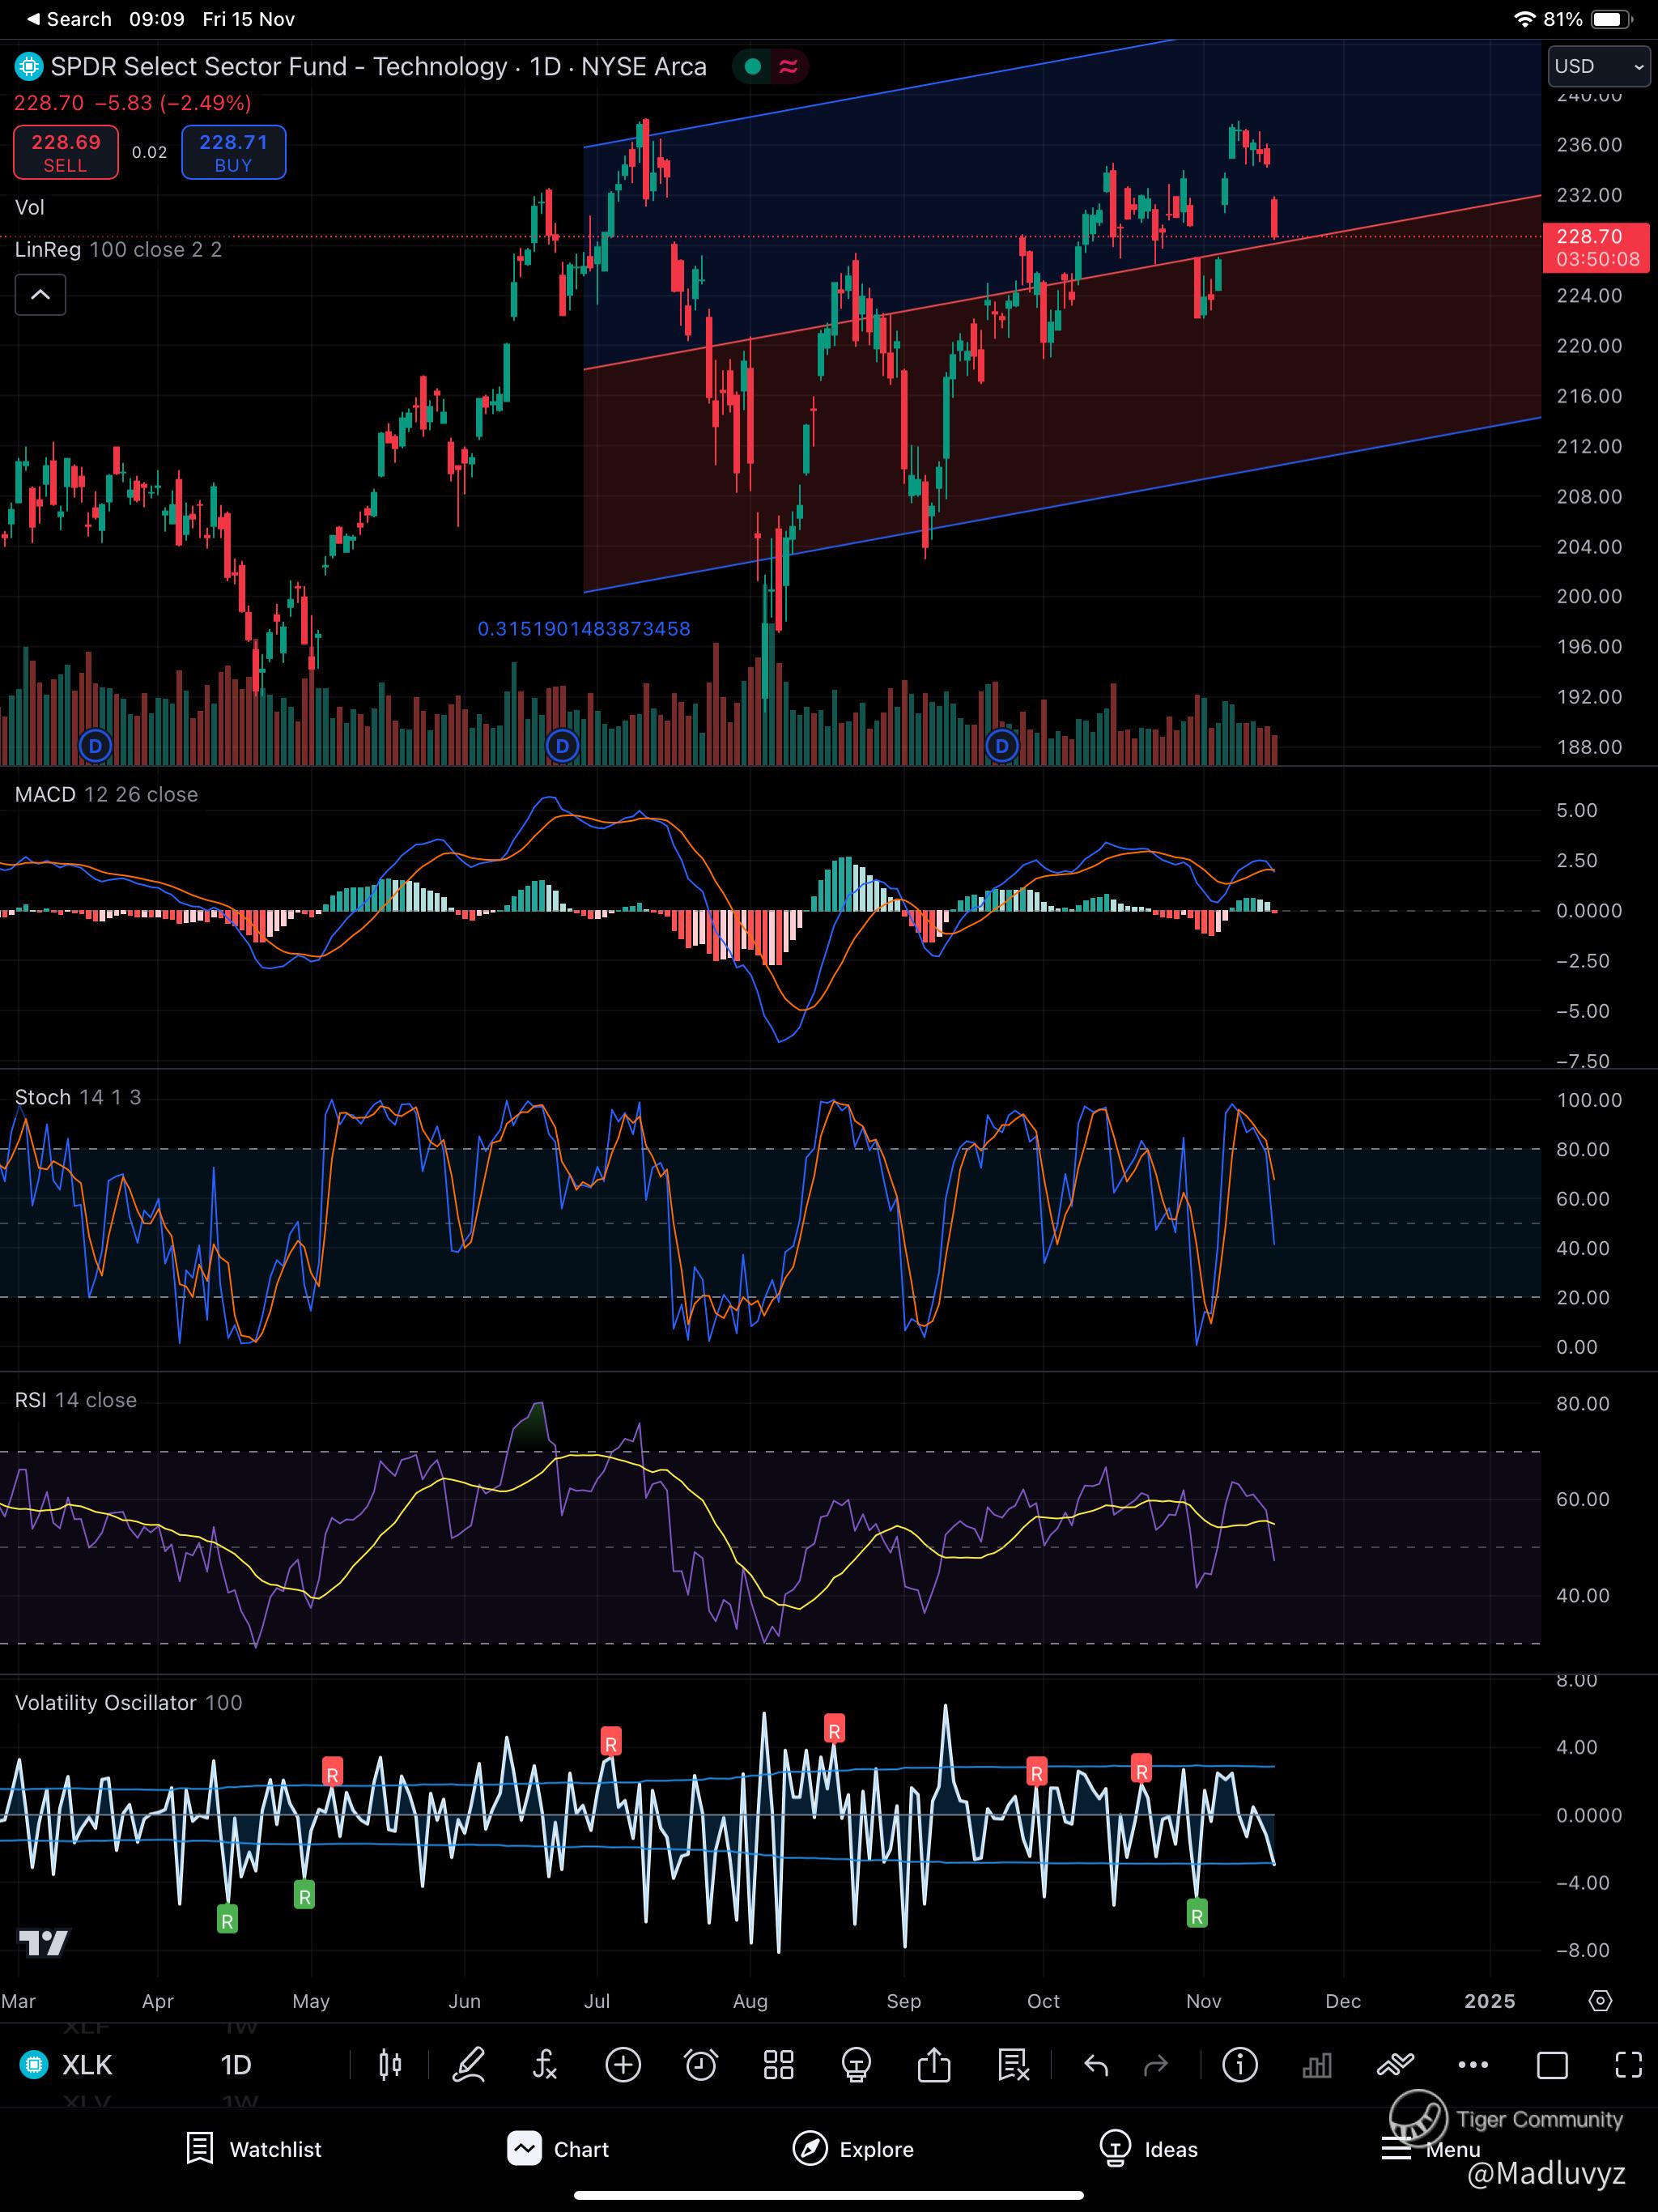Open the symbol info icon
The image size is (1658, 2212).
(x=1240, y=2065)
